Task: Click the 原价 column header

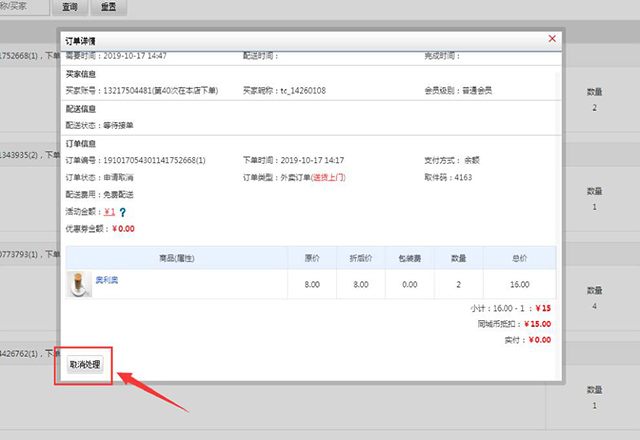Action: [x=311, y=257]
